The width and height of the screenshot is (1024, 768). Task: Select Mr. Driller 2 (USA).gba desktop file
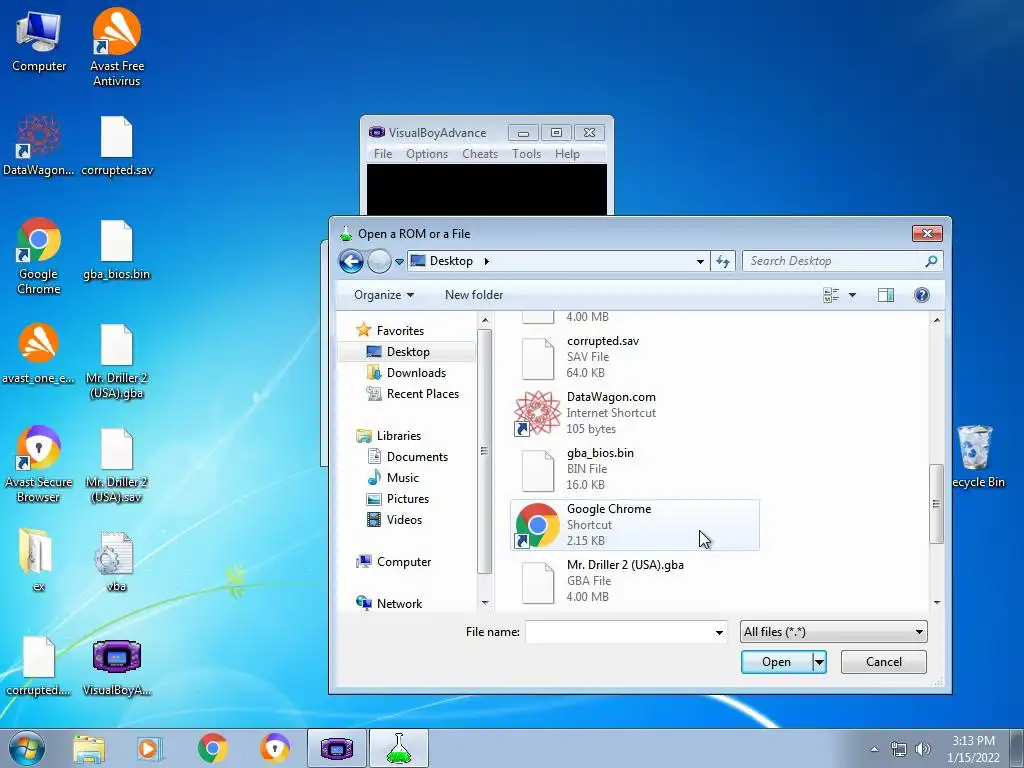117,361
